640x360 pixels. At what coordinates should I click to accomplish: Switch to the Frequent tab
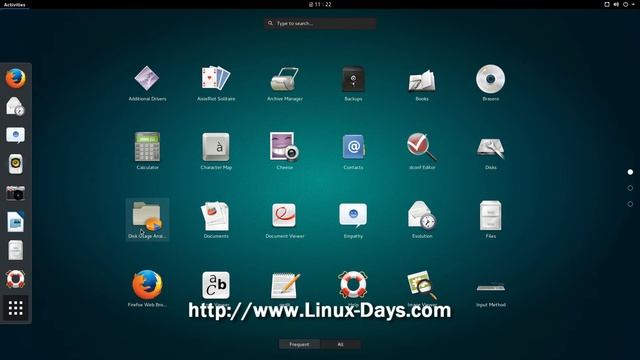(299, 344)
